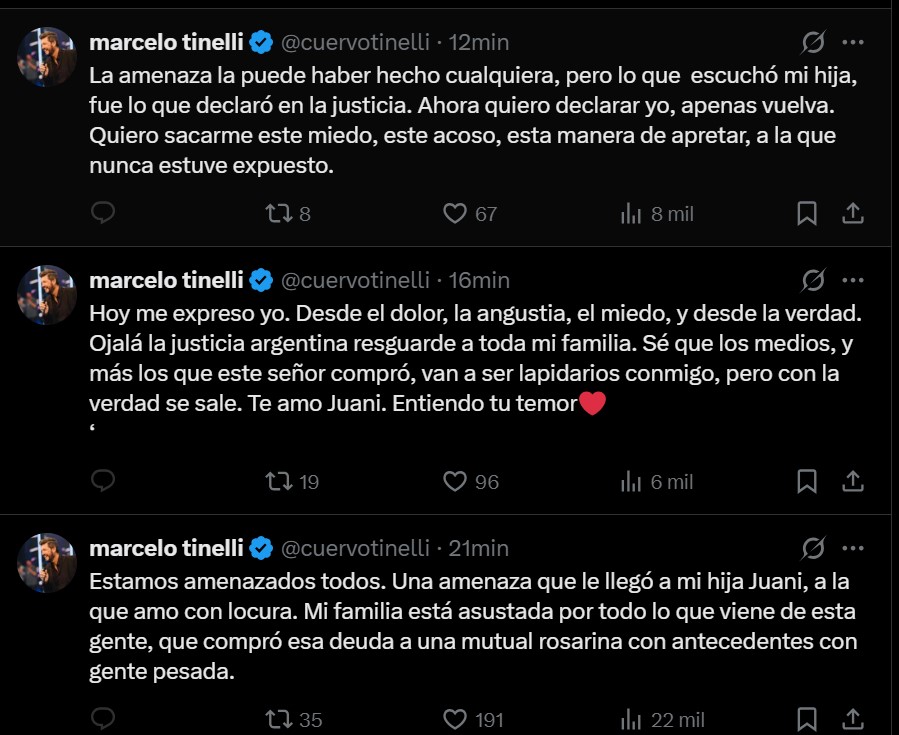Open the 21min timestamp link
The image size is (899, 735).
point(479,548)
